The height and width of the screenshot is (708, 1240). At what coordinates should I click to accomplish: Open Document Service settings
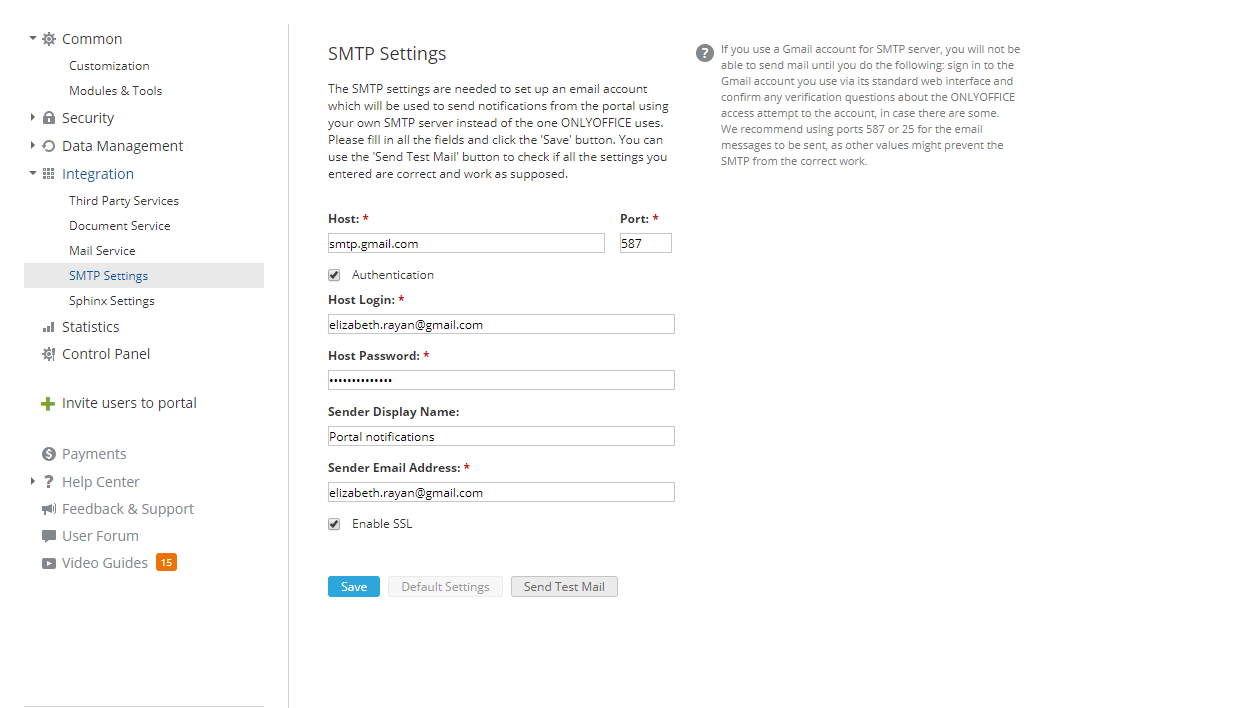coord(120,226)
